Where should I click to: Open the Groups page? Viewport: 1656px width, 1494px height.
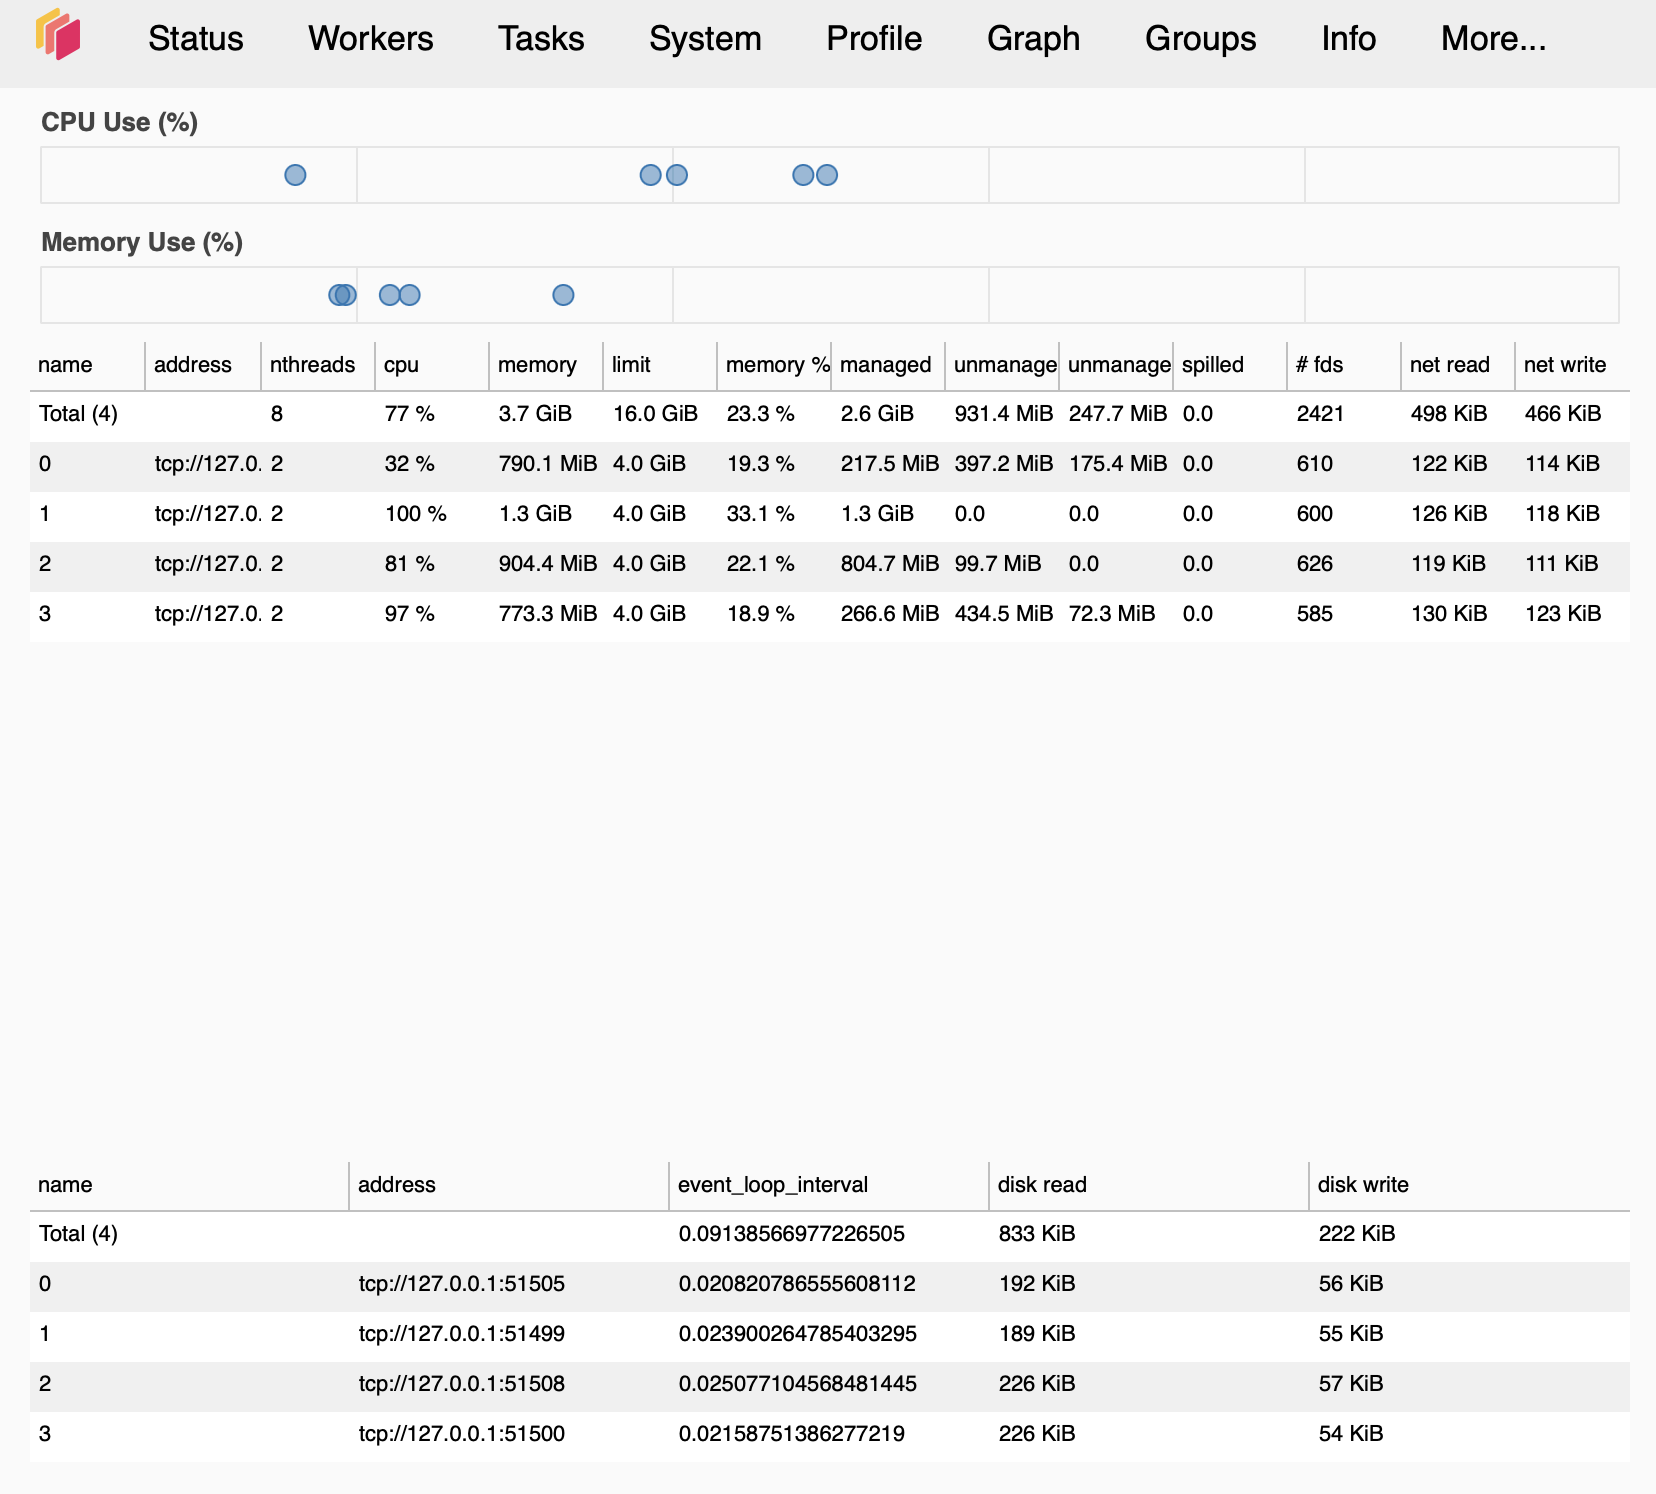click(1199, 39)
